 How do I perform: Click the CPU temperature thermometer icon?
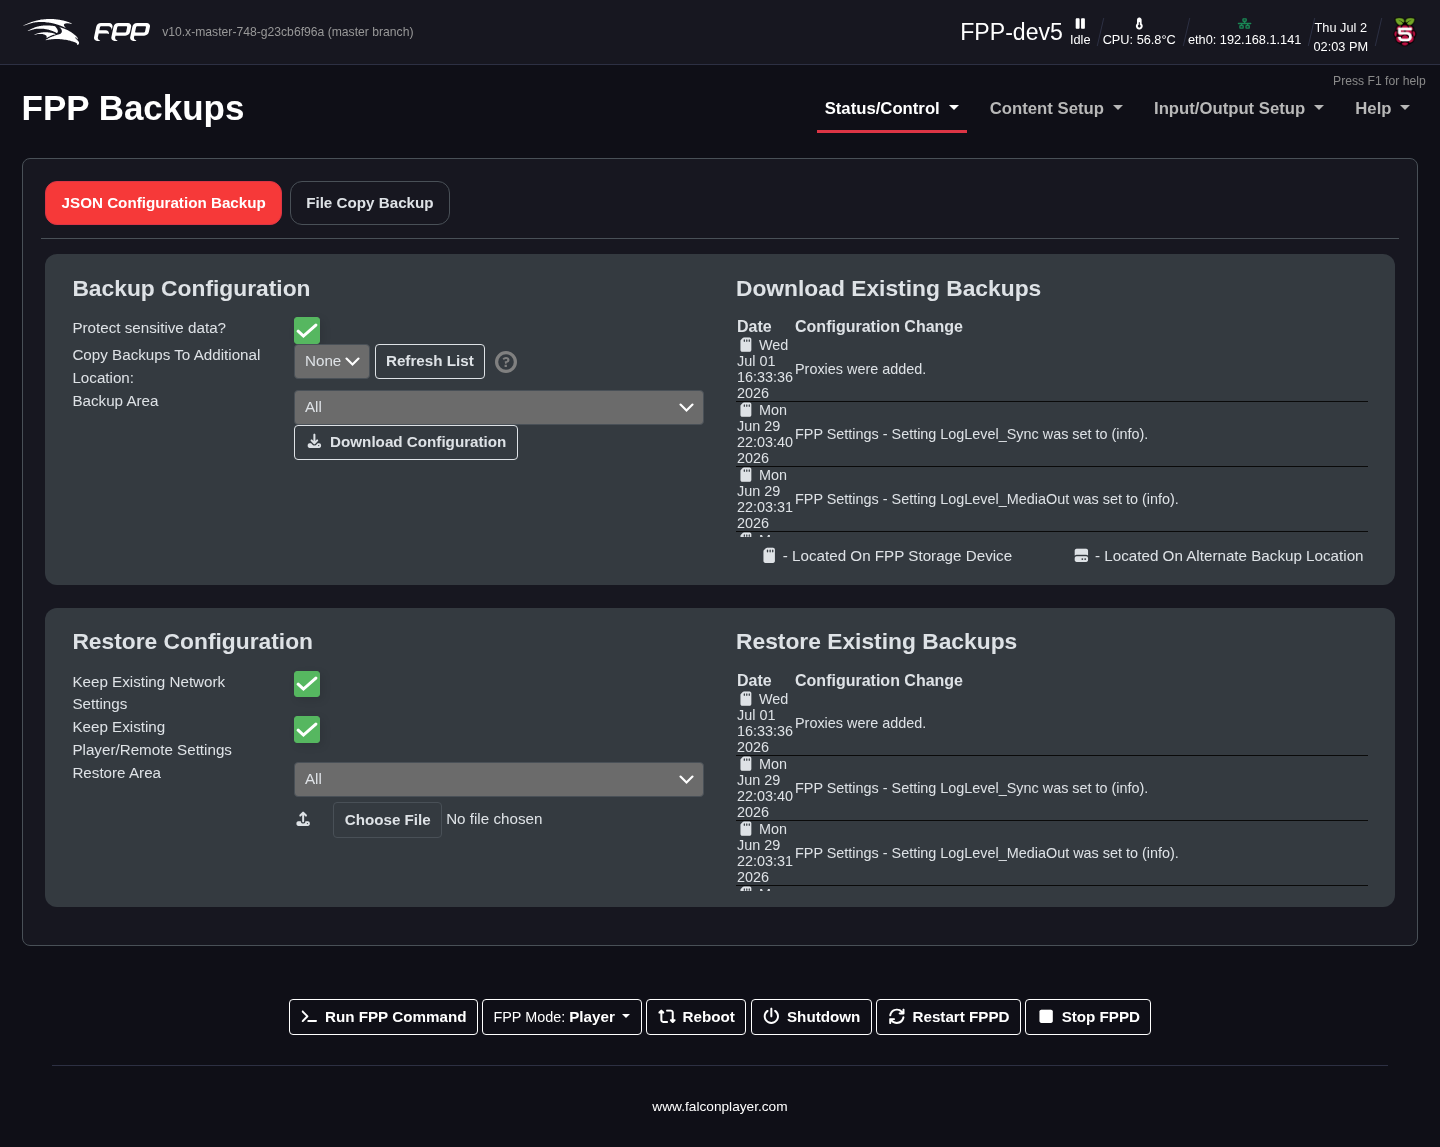[x=1139, y=23]
